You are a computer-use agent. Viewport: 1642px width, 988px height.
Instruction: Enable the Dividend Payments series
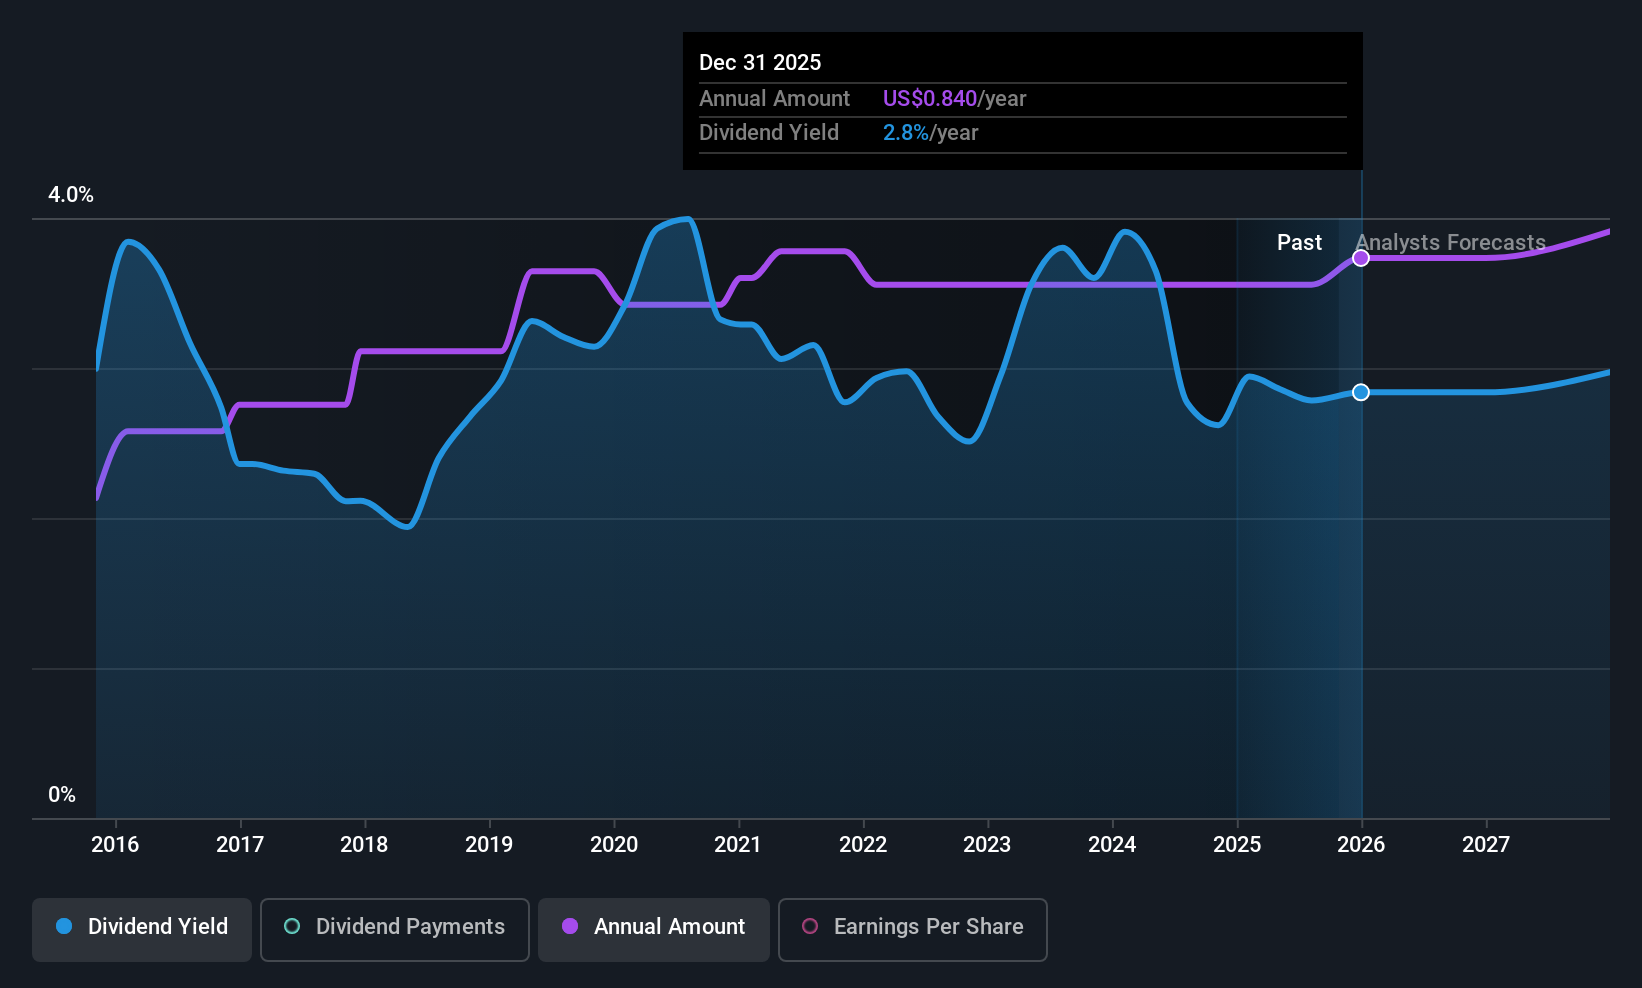tap(394, 929)
